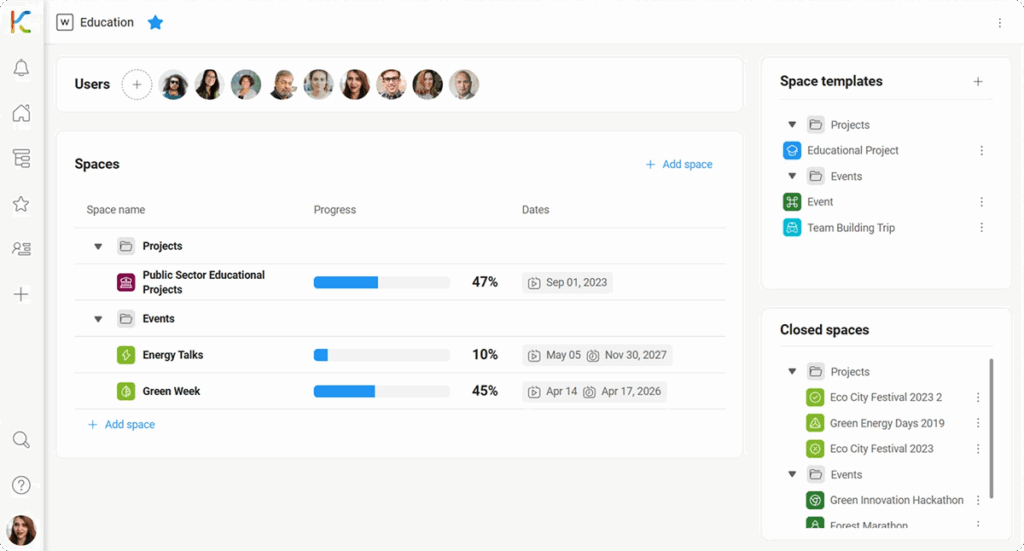Open the three-dot menu for Educational Project

click(981, 151)
